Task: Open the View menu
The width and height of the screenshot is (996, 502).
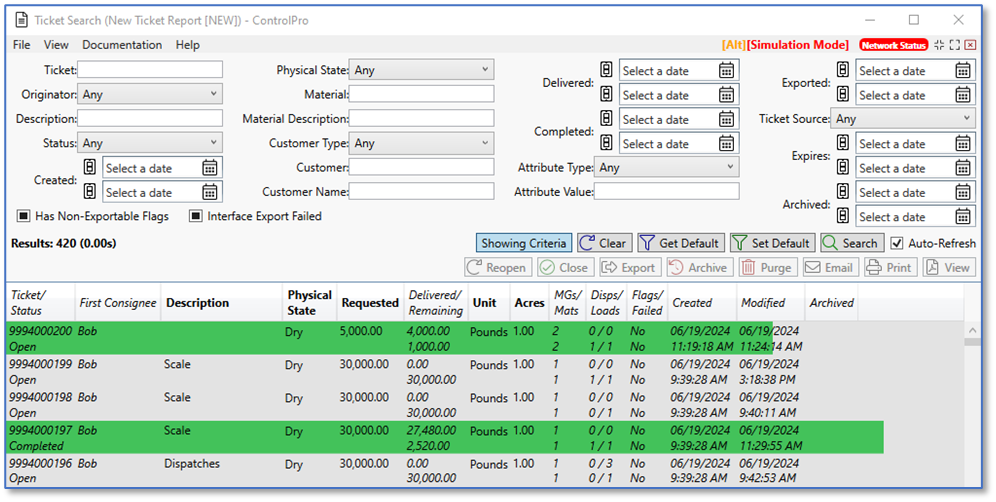Action: pos(56,45)
